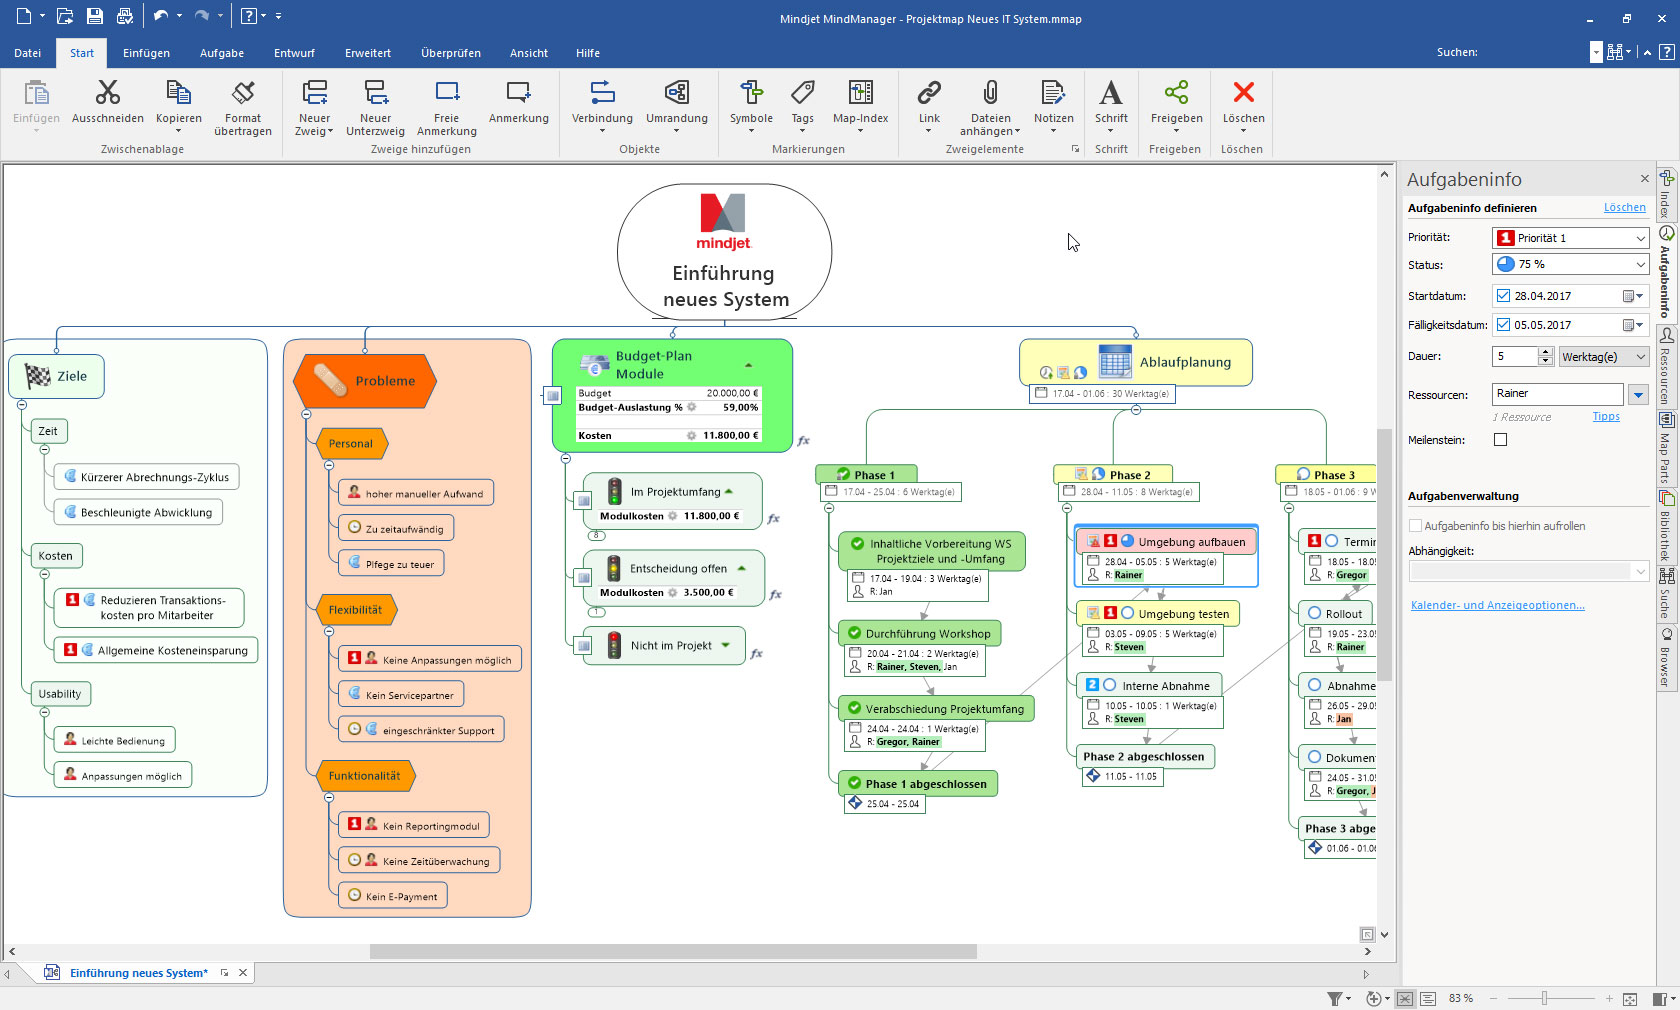Uncheck the Startdatum 28.04.2017 checkbox
Viewport: 1680px width, 1010px height.
pos(1503,295)
